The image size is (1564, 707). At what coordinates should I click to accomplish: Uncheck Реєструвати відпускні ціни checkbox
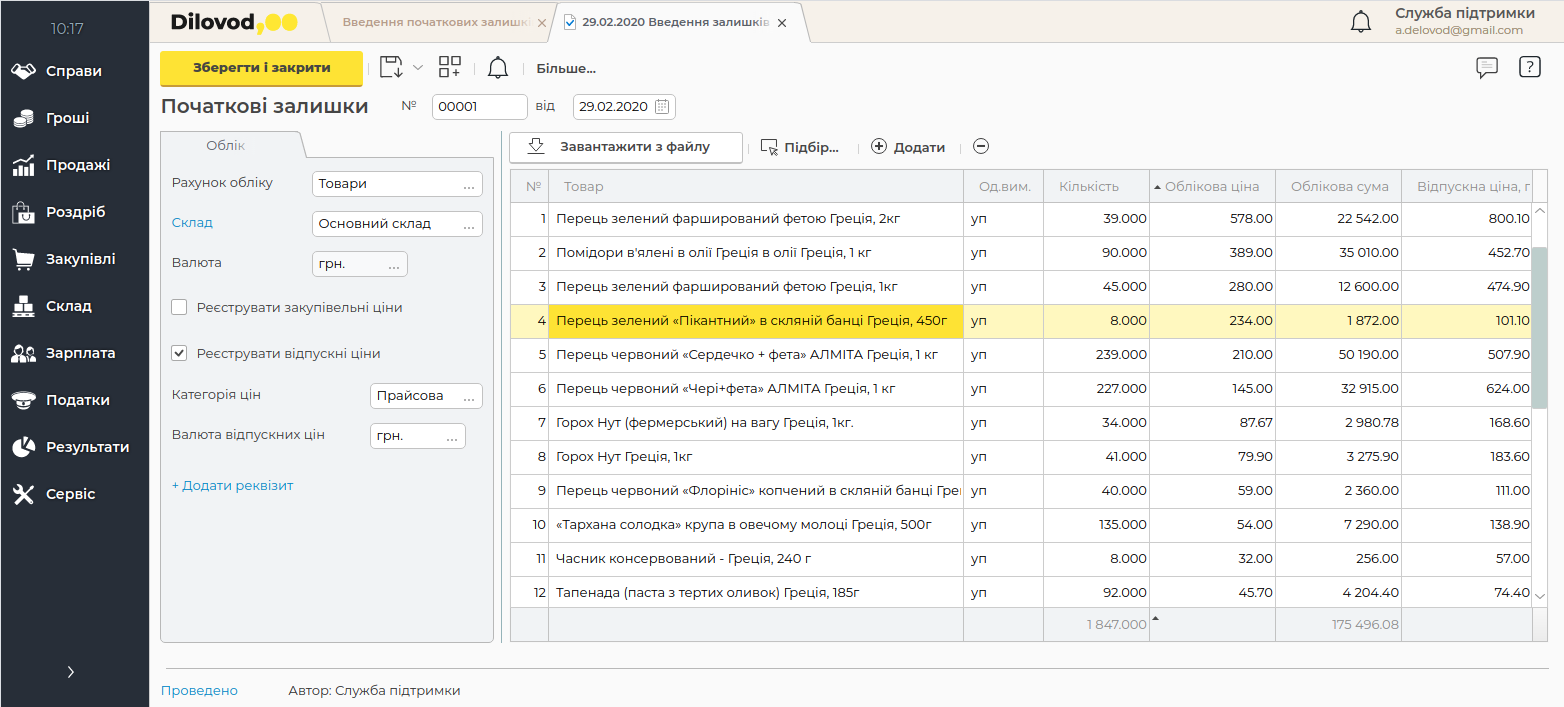(x=180, y=354)
